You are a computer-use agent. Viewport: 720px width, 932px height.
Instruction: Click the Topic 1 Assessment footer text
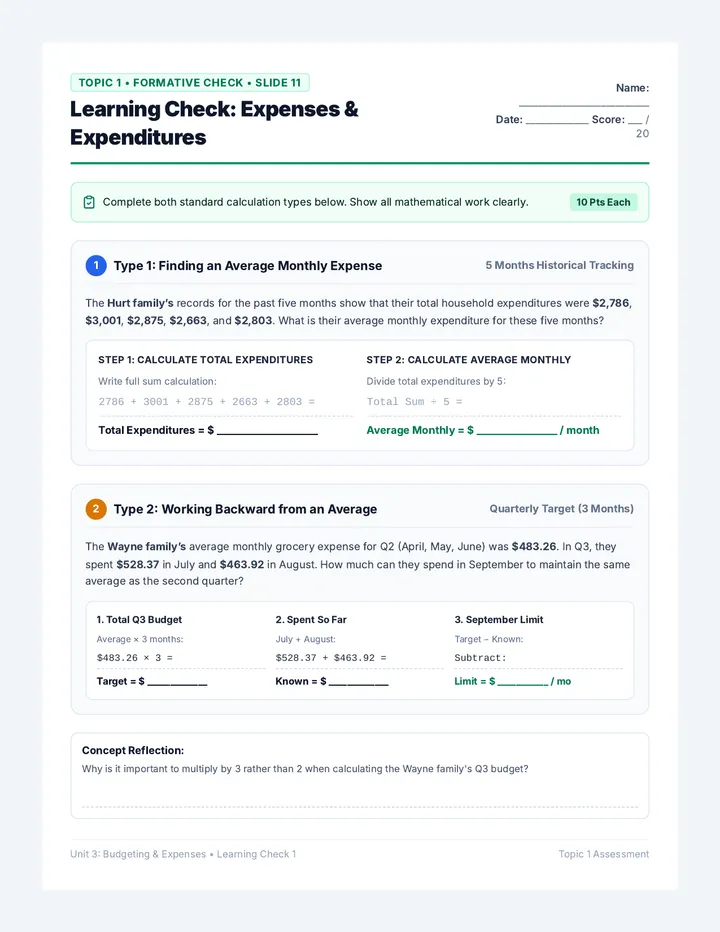pyautogui.click(x=603, y=854)
